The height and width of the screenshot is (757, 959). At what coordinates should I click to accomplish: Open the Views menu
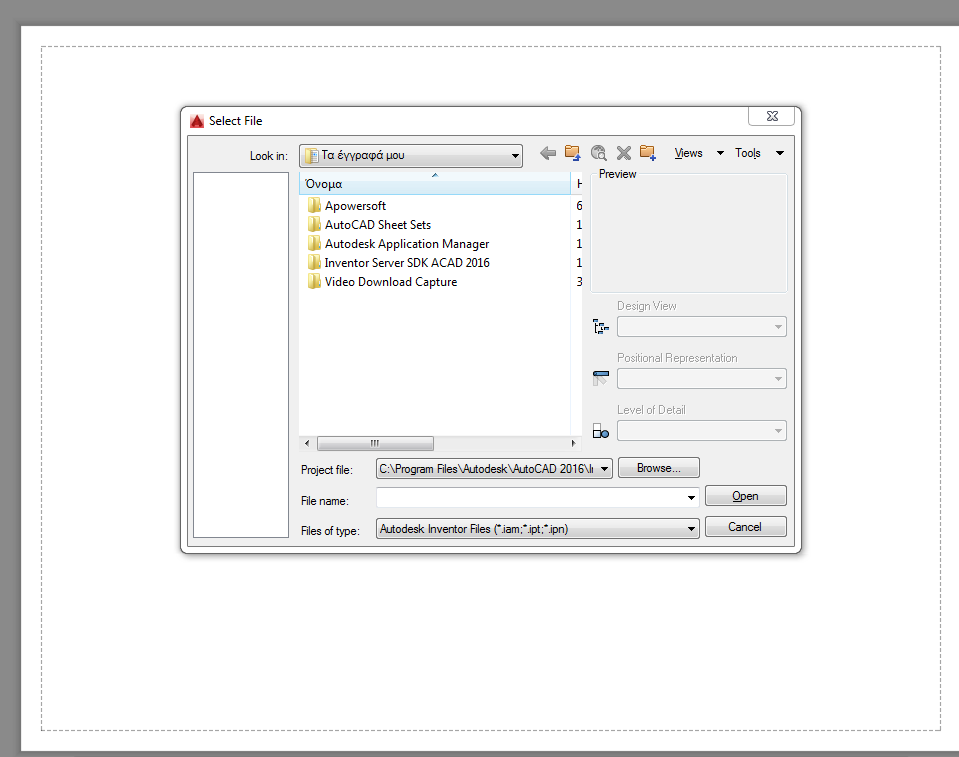tap(688, 153)
